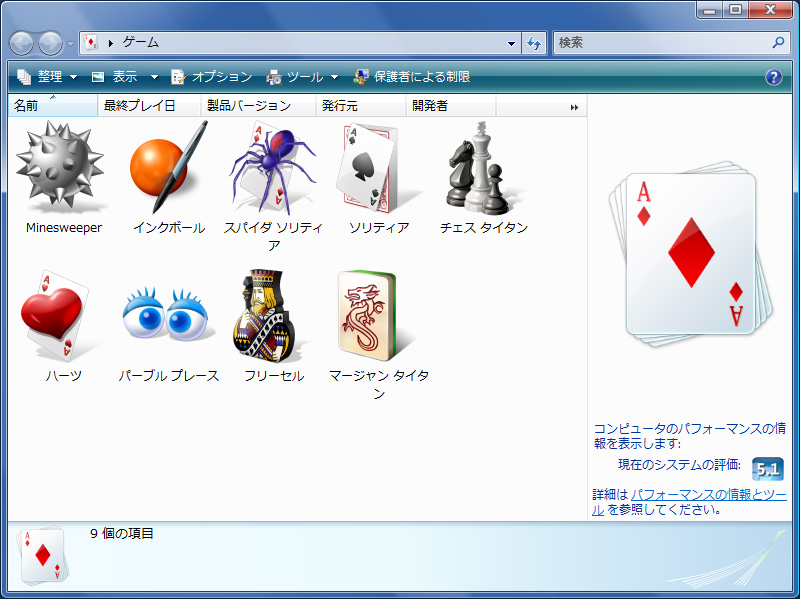Image resolution: width=800 pixels, height=600 pixels.
Task: Click the インクボール name label
Action: point(169,228)
